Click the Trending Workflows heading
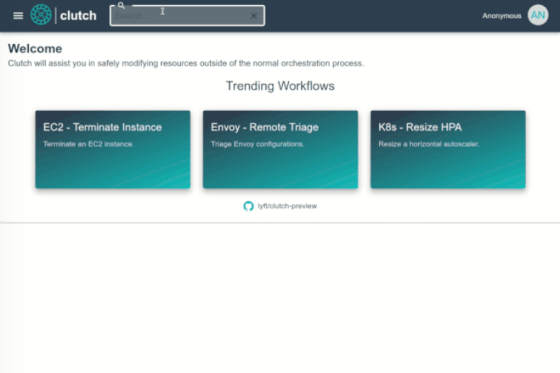 tap(280, 86)
